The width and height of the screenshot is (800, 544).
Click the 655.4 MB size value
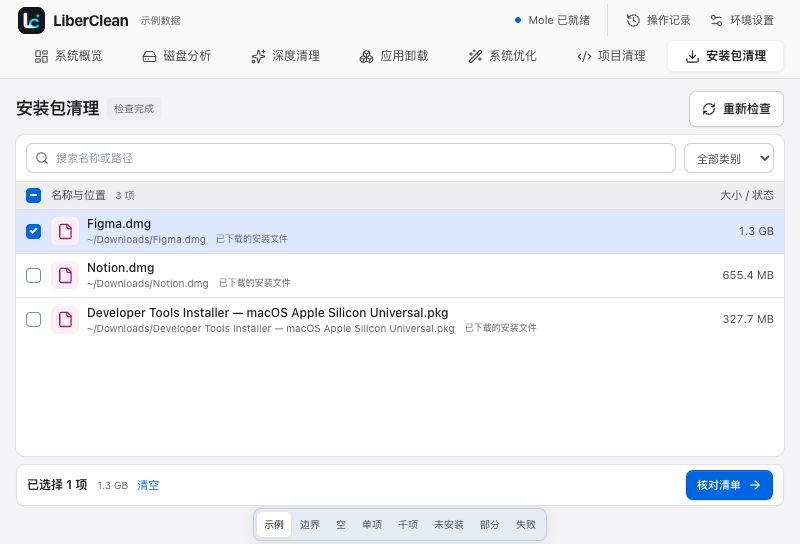tap(748, 275)
